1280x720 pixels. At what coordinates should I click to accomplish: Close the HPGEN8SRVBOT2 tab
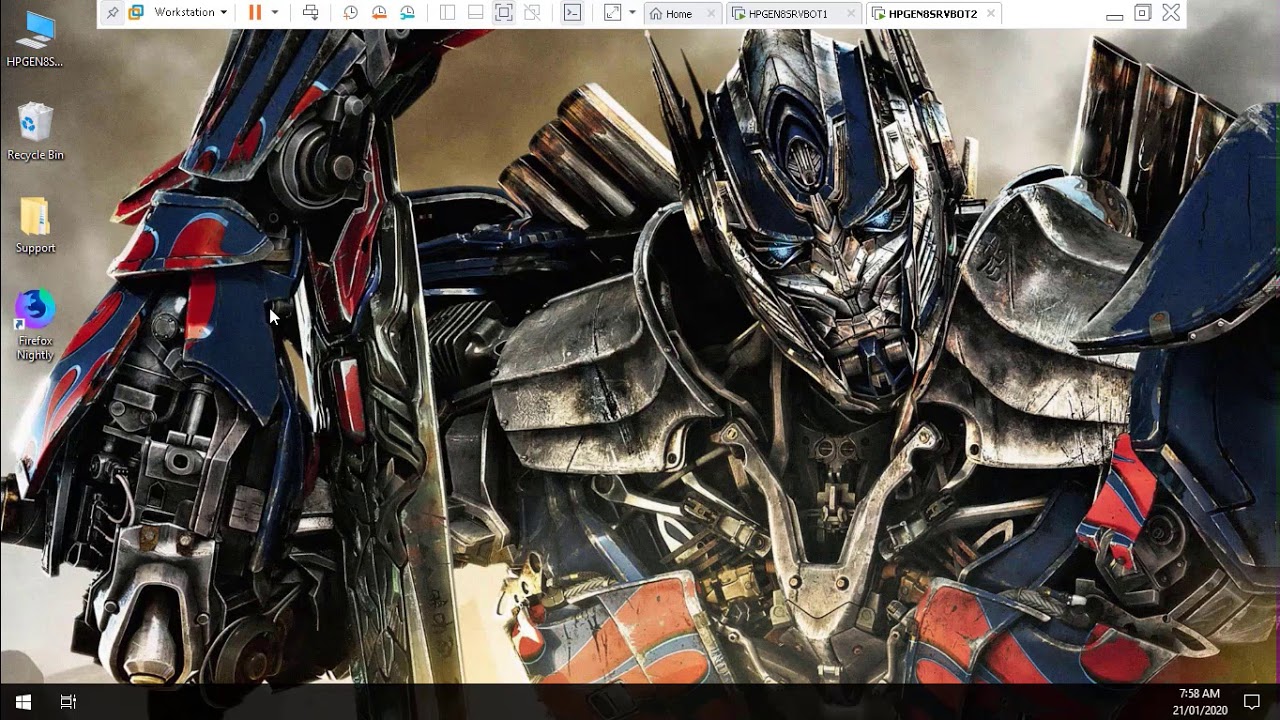[x=991, y=14]
